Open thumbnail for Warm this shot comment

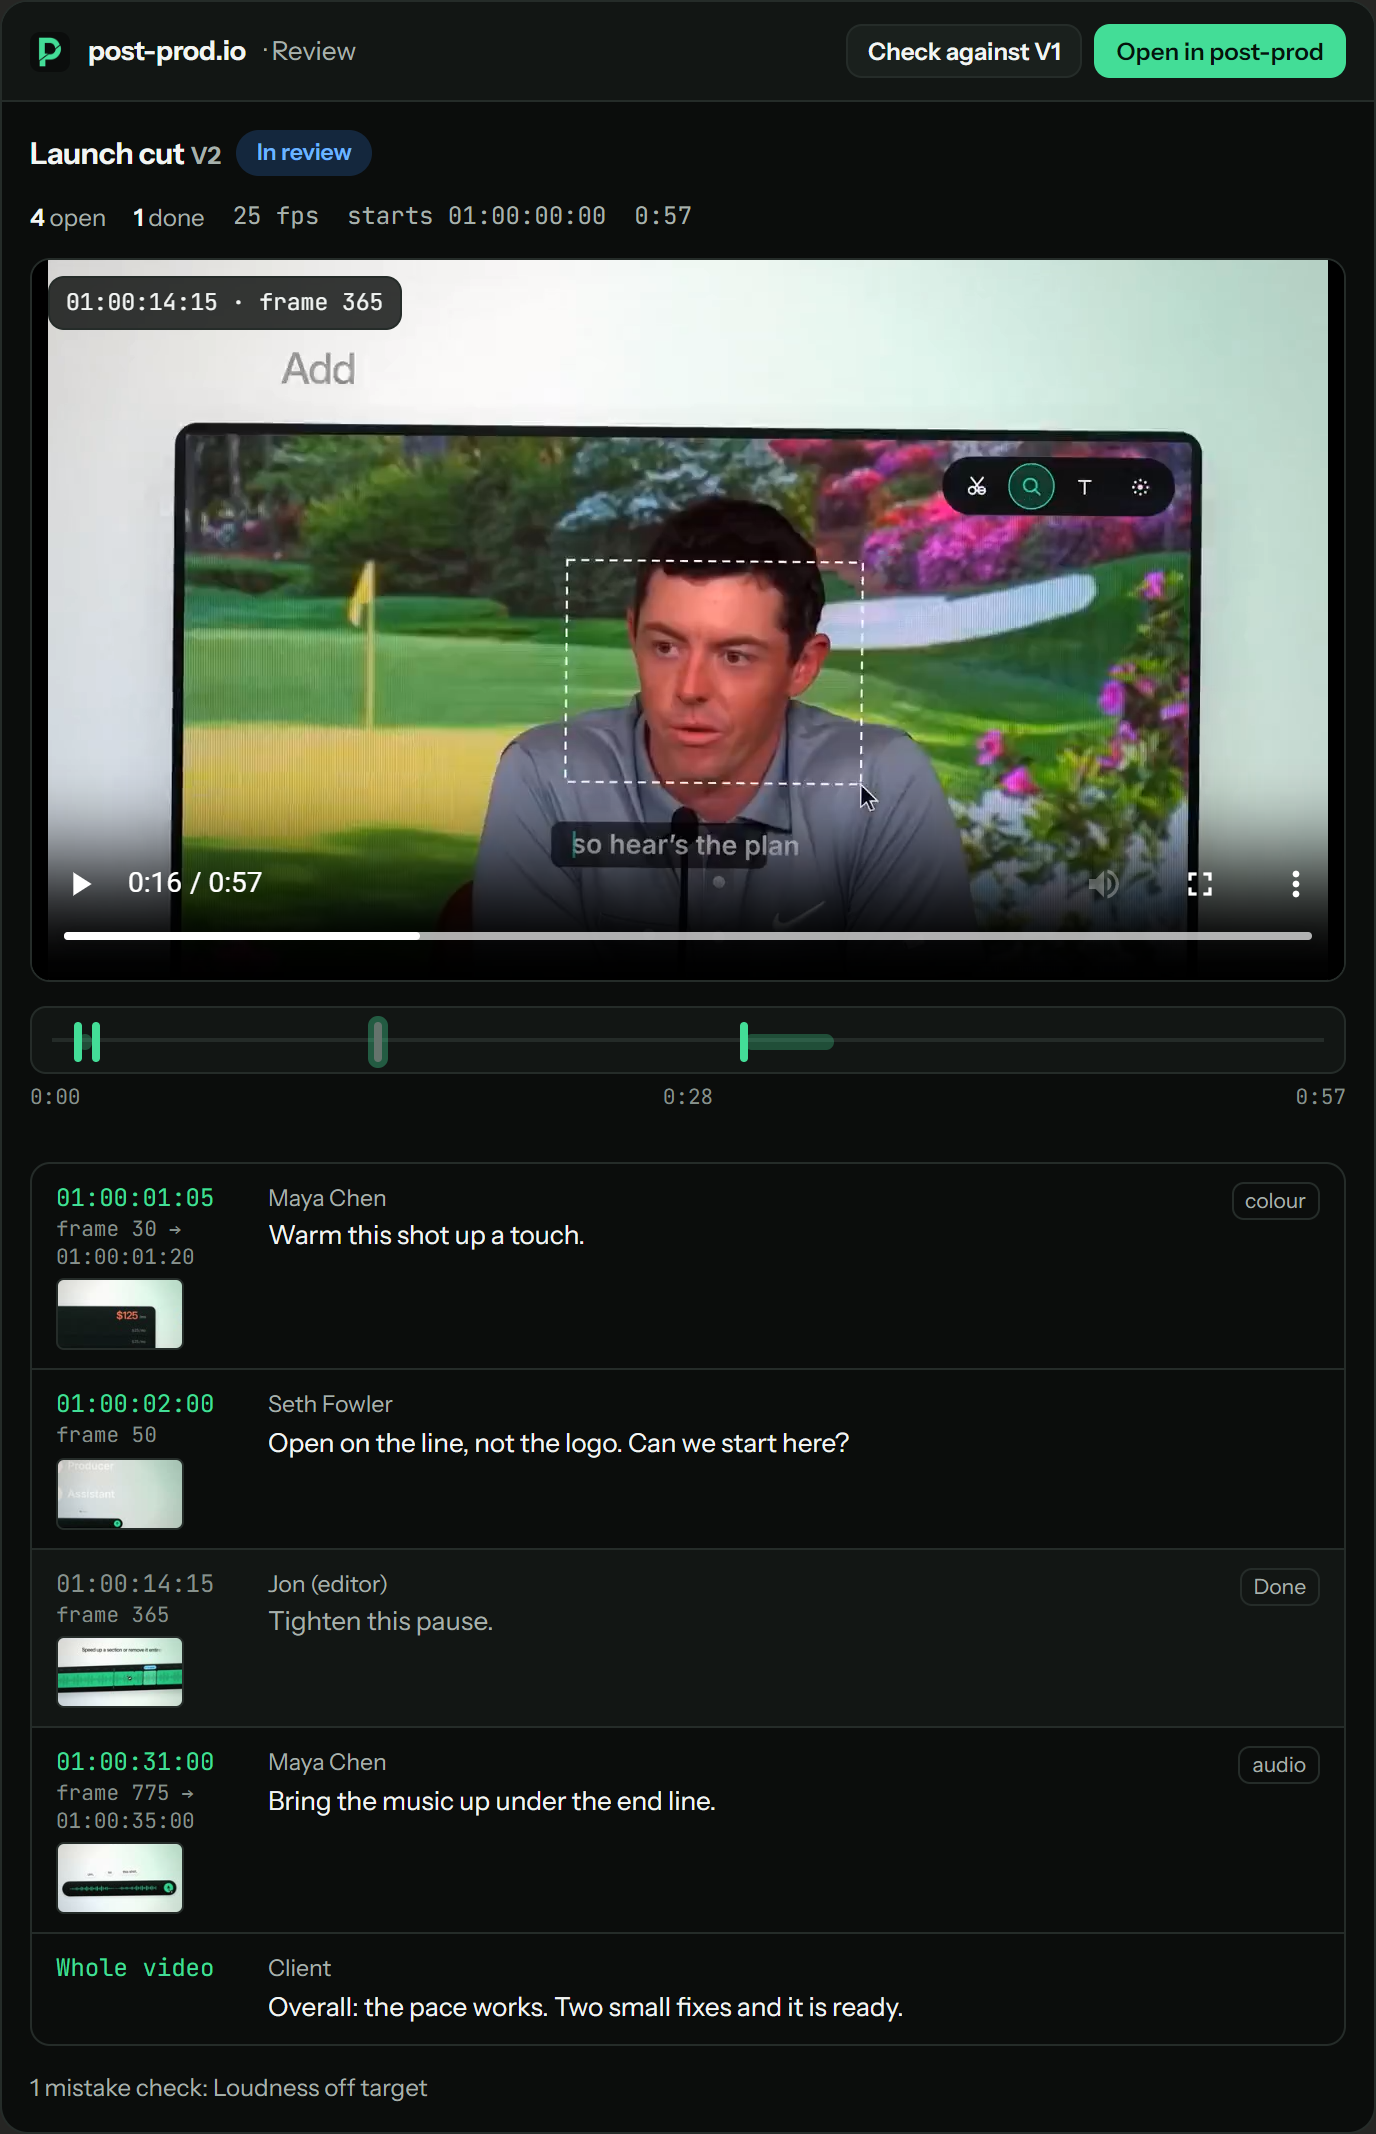120,1314
